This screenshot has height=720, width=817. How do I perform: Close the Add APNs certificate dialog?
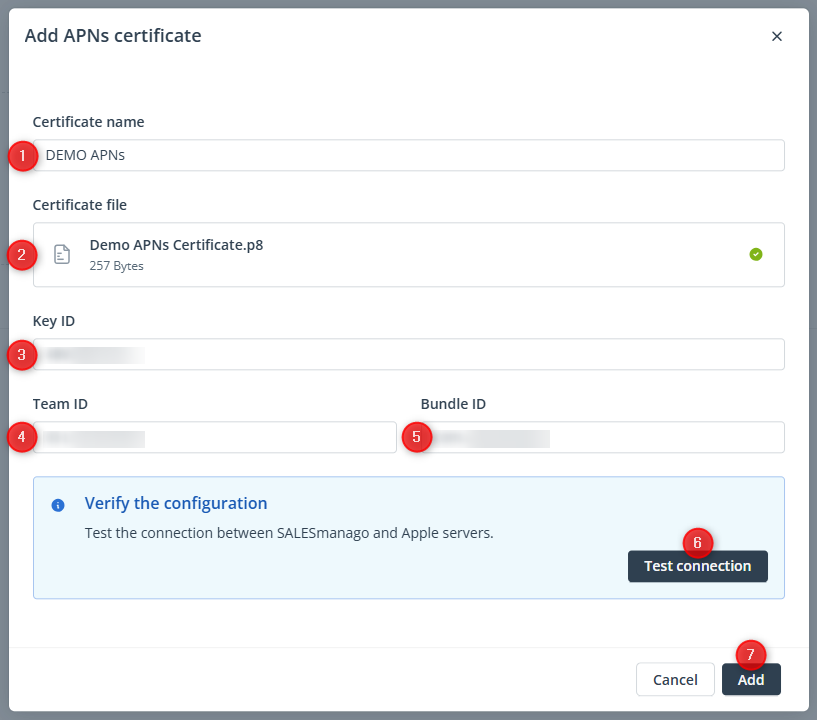point(776,36)
